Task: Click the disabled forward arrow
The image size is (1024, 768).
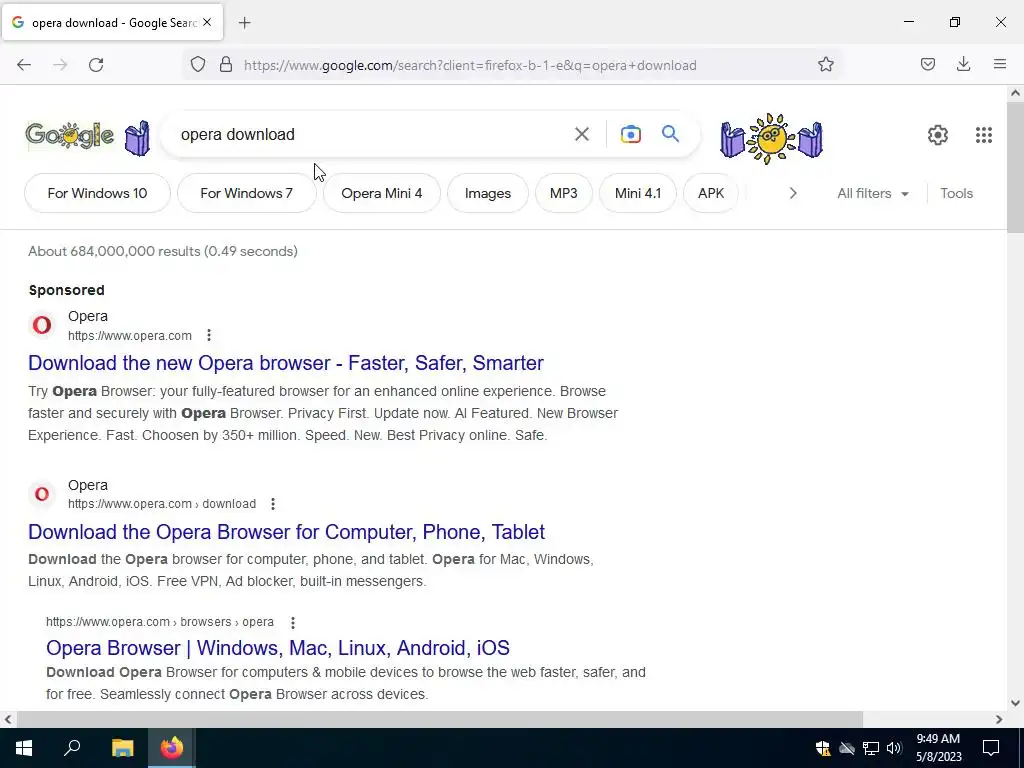Action: 60,65
